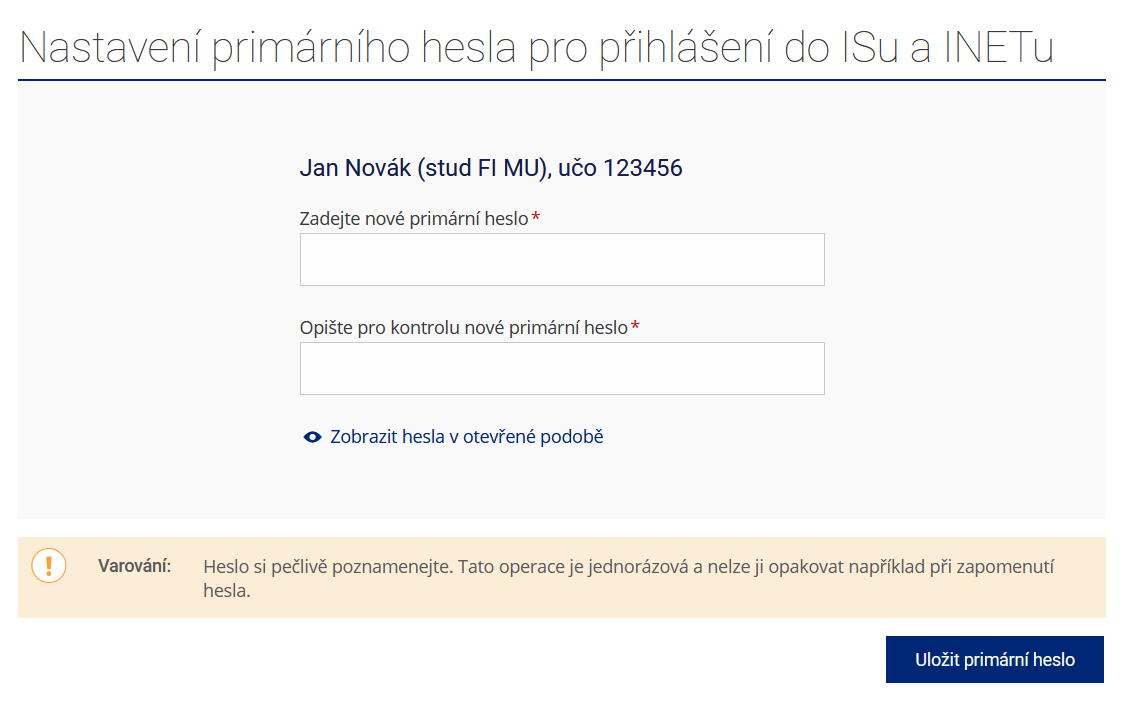This screenshot has height=707, width=1123.
Task: Open the Zobrazit hesla v otevřené podobě link
Action: tap(466, 437)
